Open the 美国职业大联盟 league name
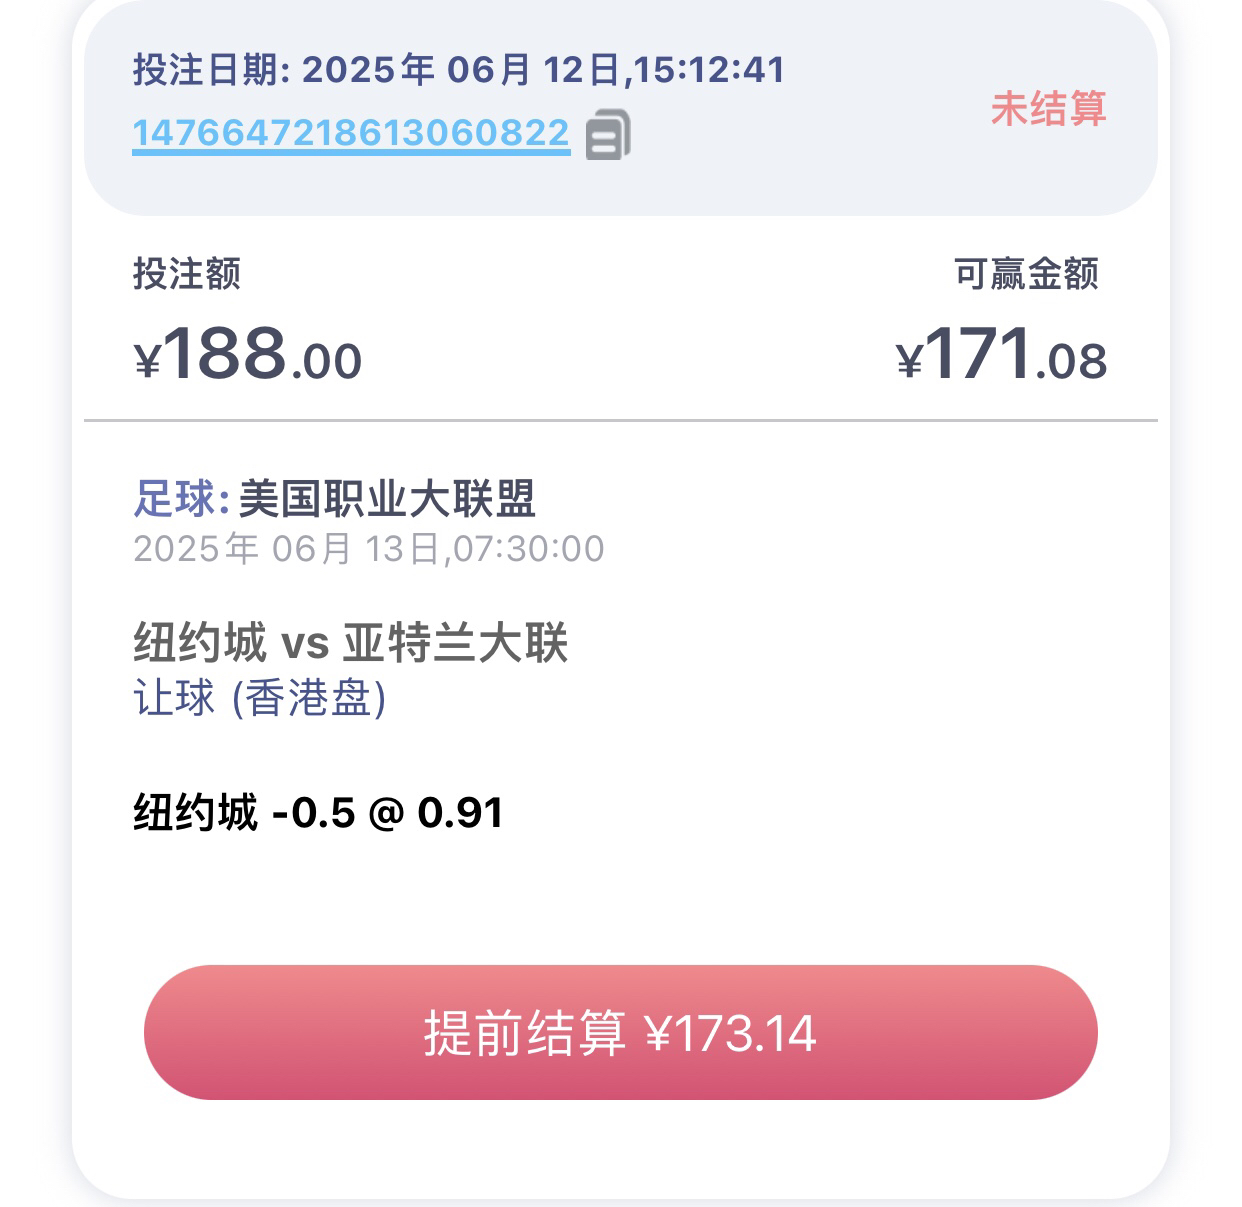The width and height of the screenshot is (1242, 1207). point(387,498)
